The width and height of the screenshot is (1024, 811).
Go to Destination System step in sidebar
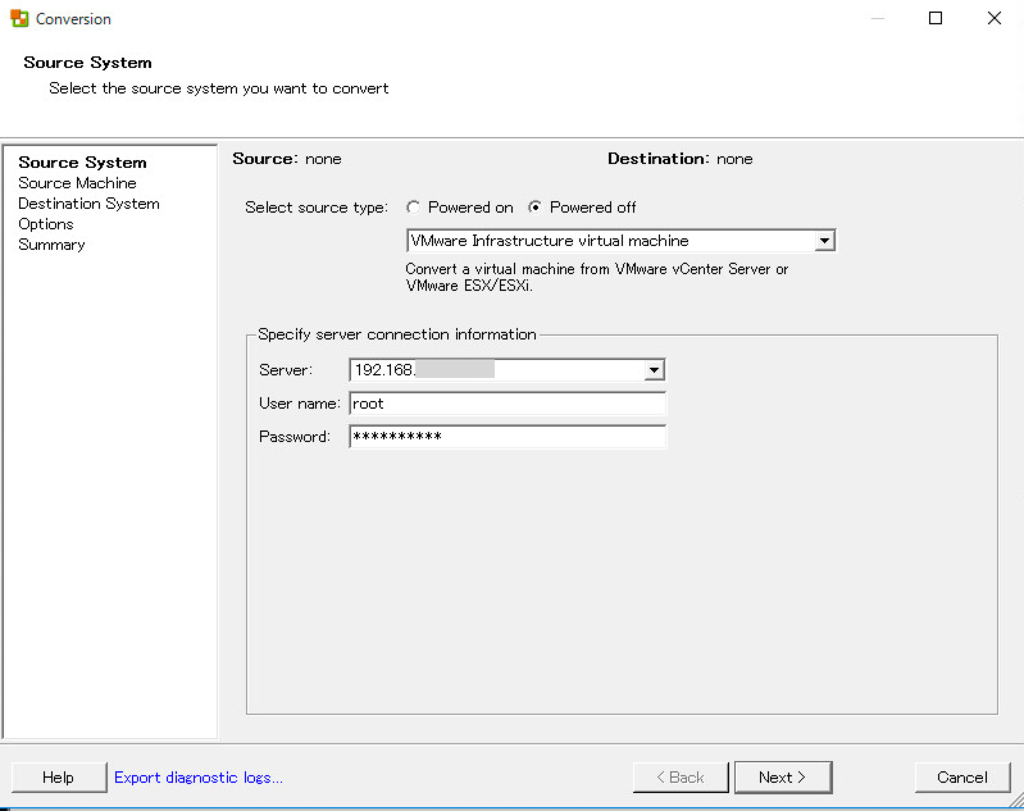89,204
